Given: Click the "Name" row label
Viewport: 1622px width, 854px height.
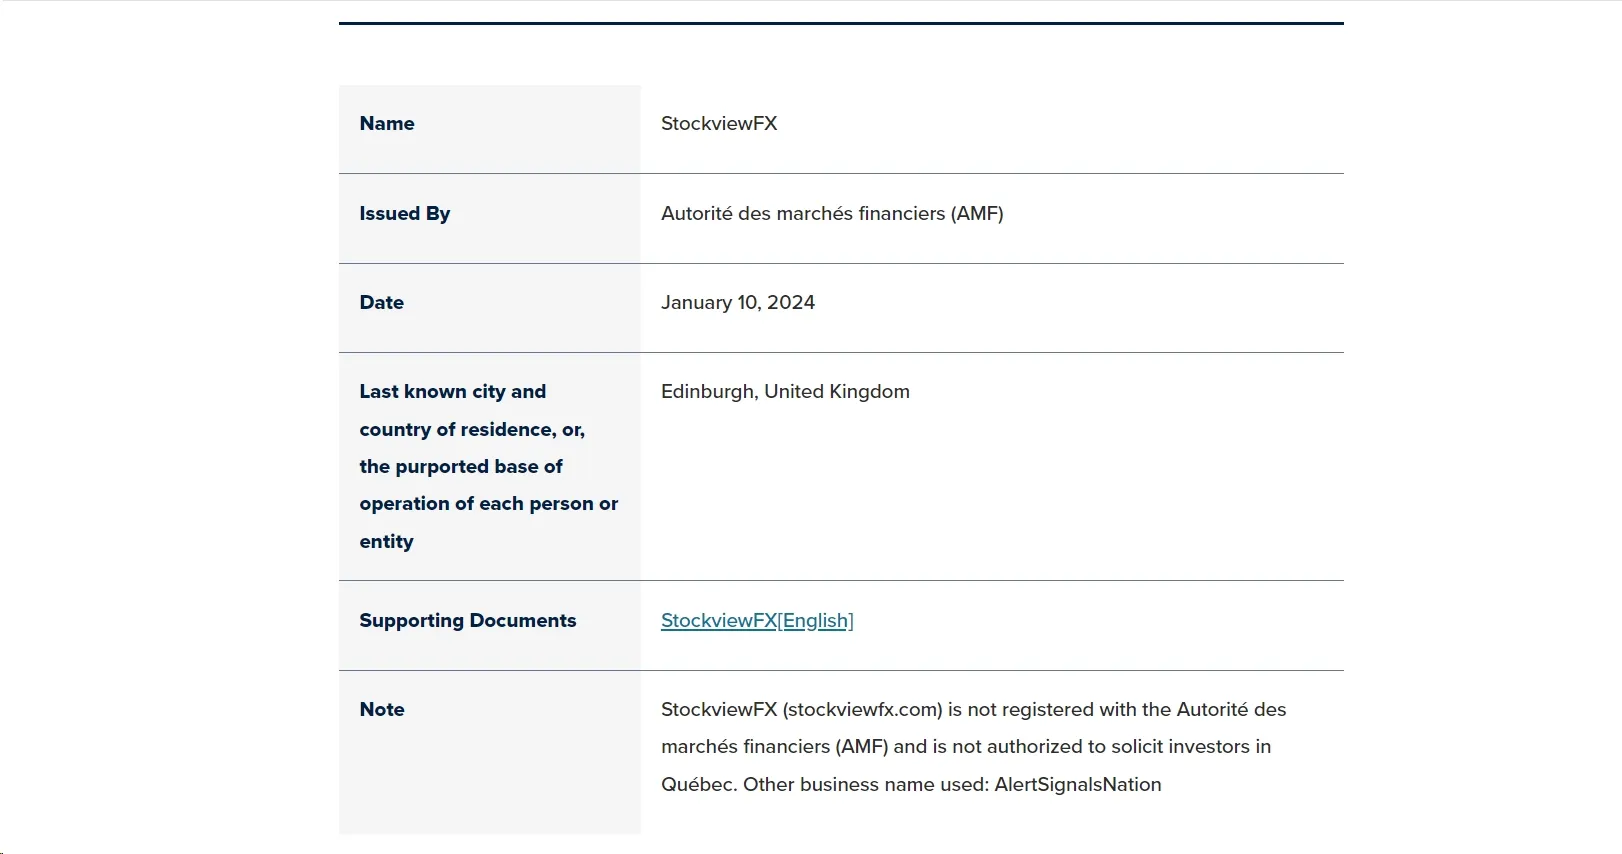Looking at the screenshot, I should click(x=387, y=124).
